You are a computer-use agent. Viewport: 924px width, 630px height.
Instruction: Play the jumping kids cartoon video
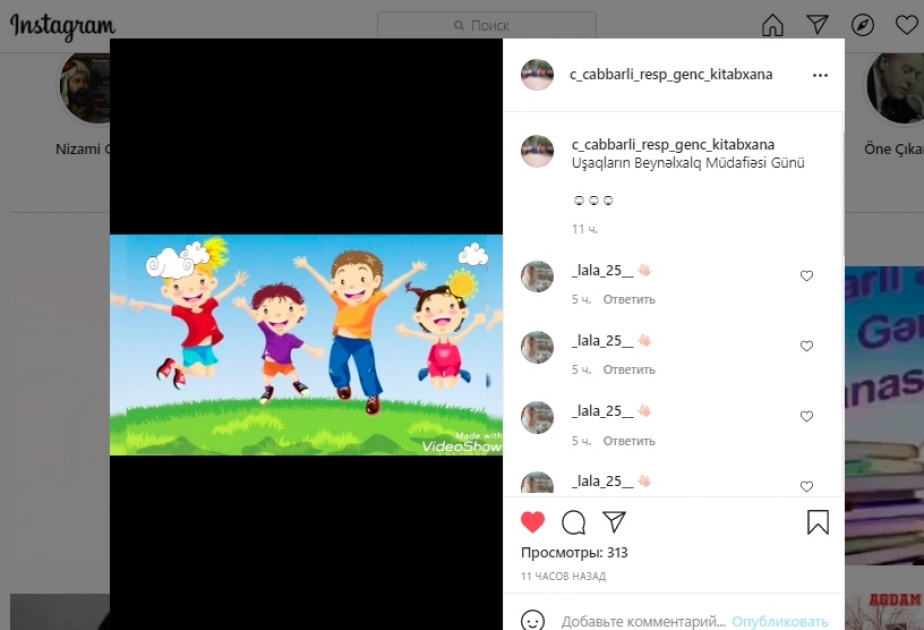click(x=306, y=345)
